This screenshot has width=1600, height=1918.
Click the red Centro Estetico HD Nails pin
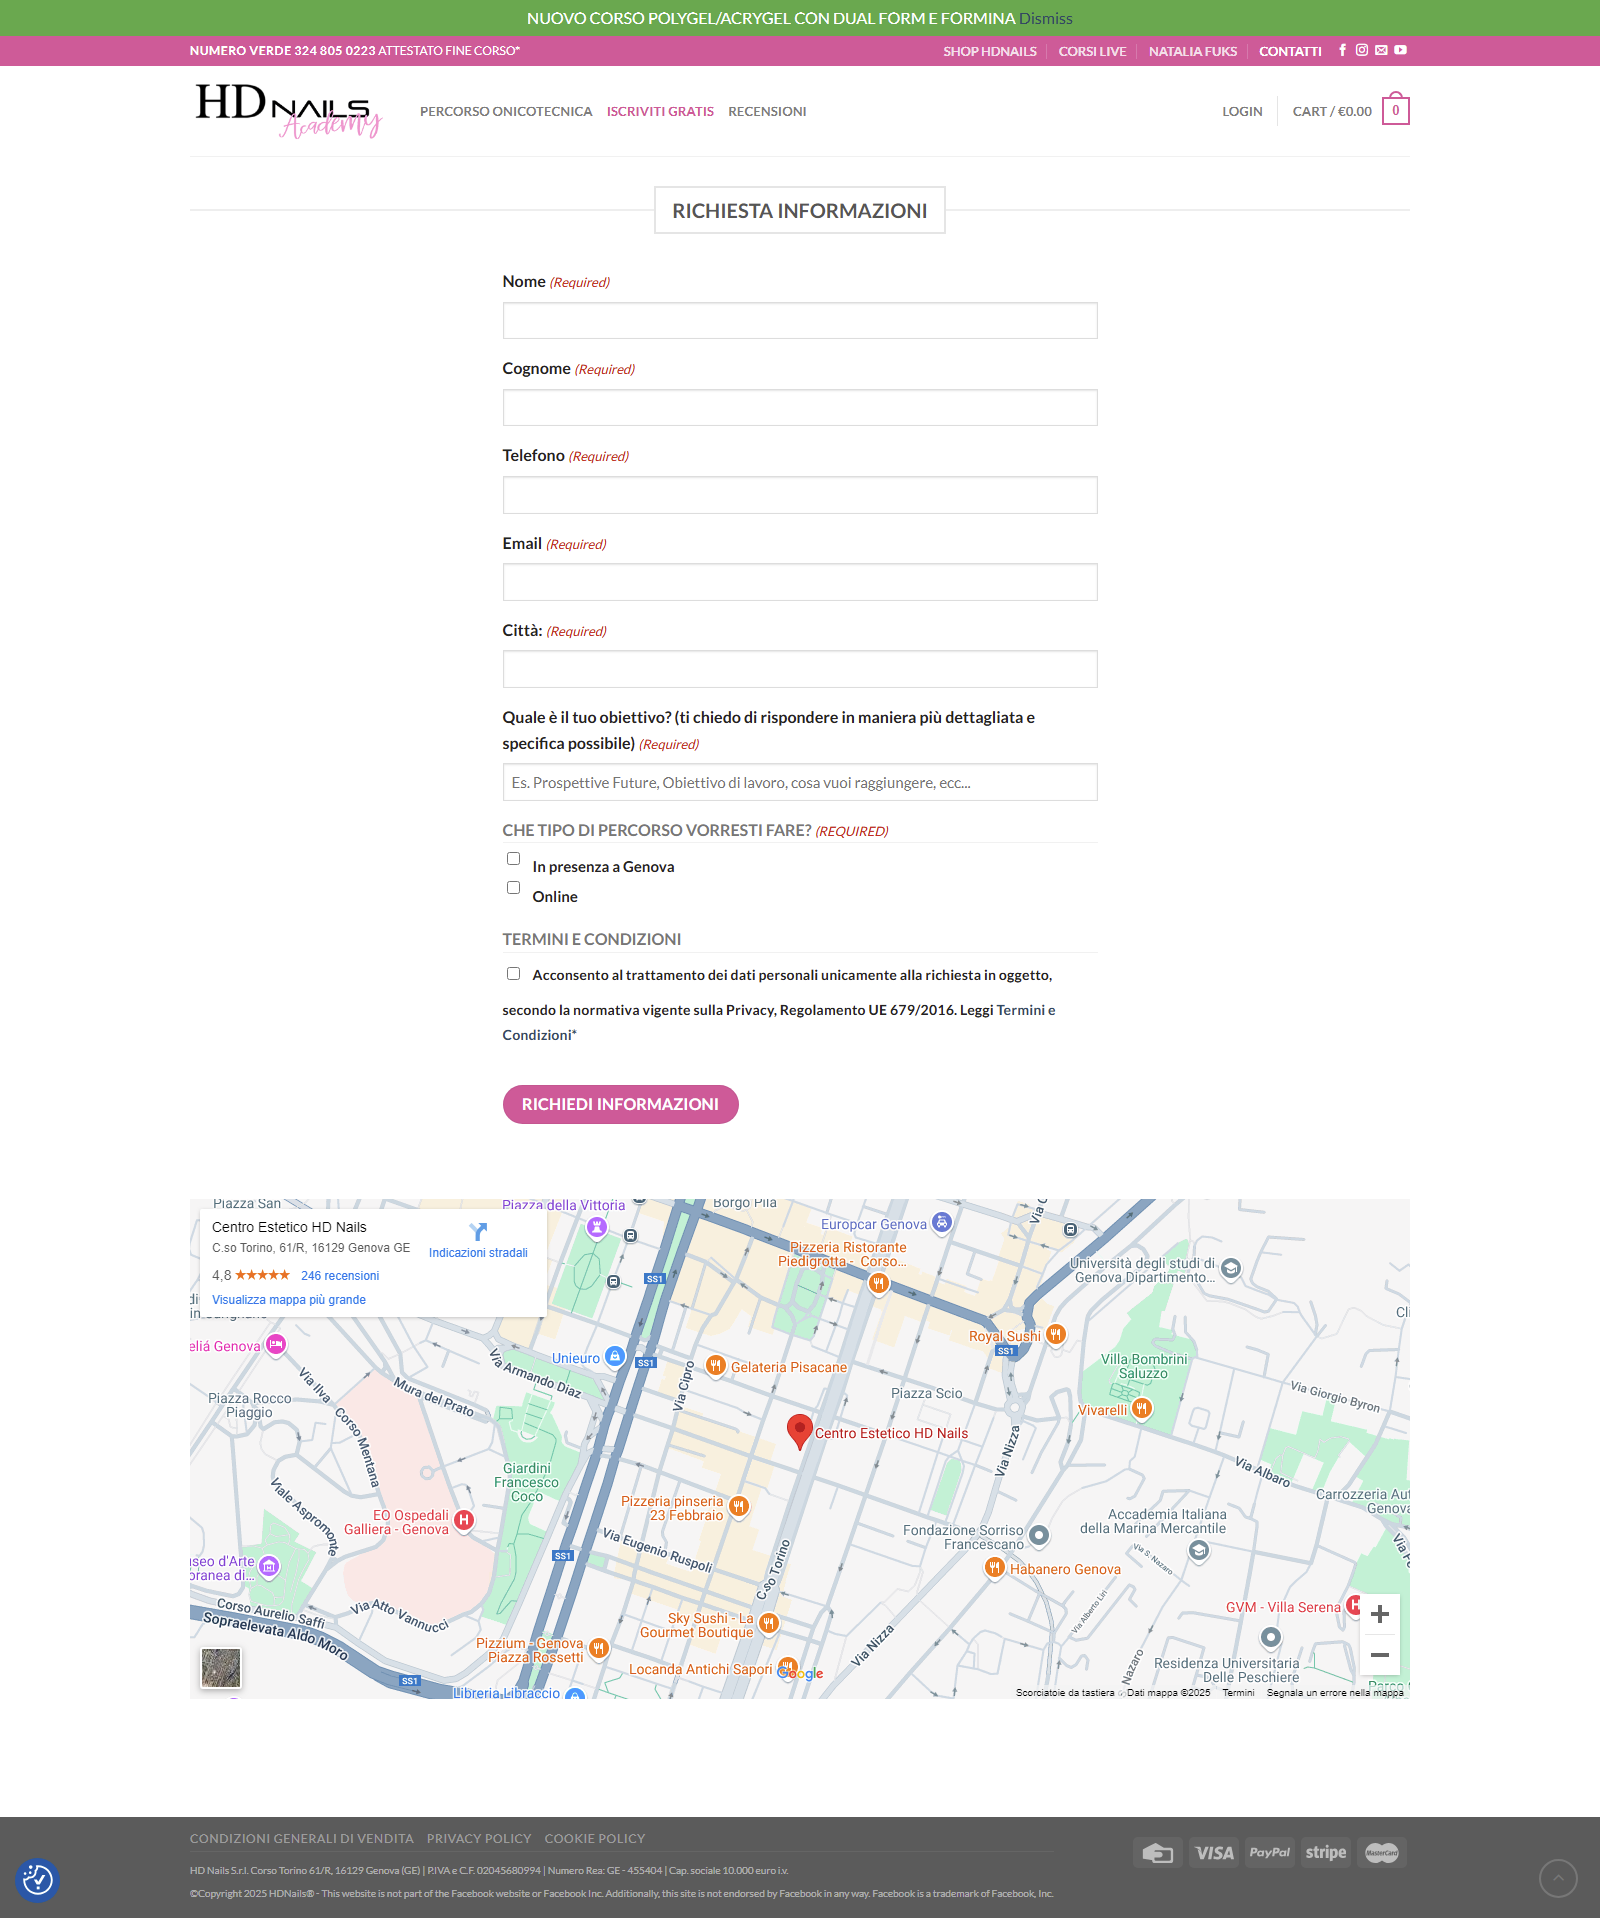pyautogui.click(x=799, y=1431)
